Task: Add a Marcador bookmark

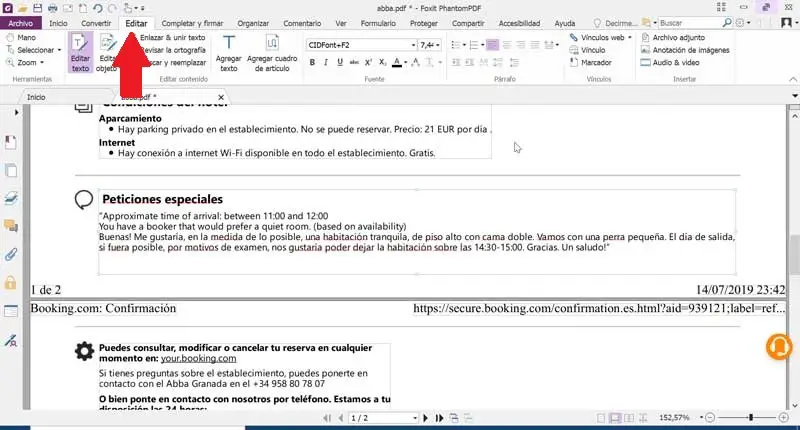Action: tap(590, 62)
